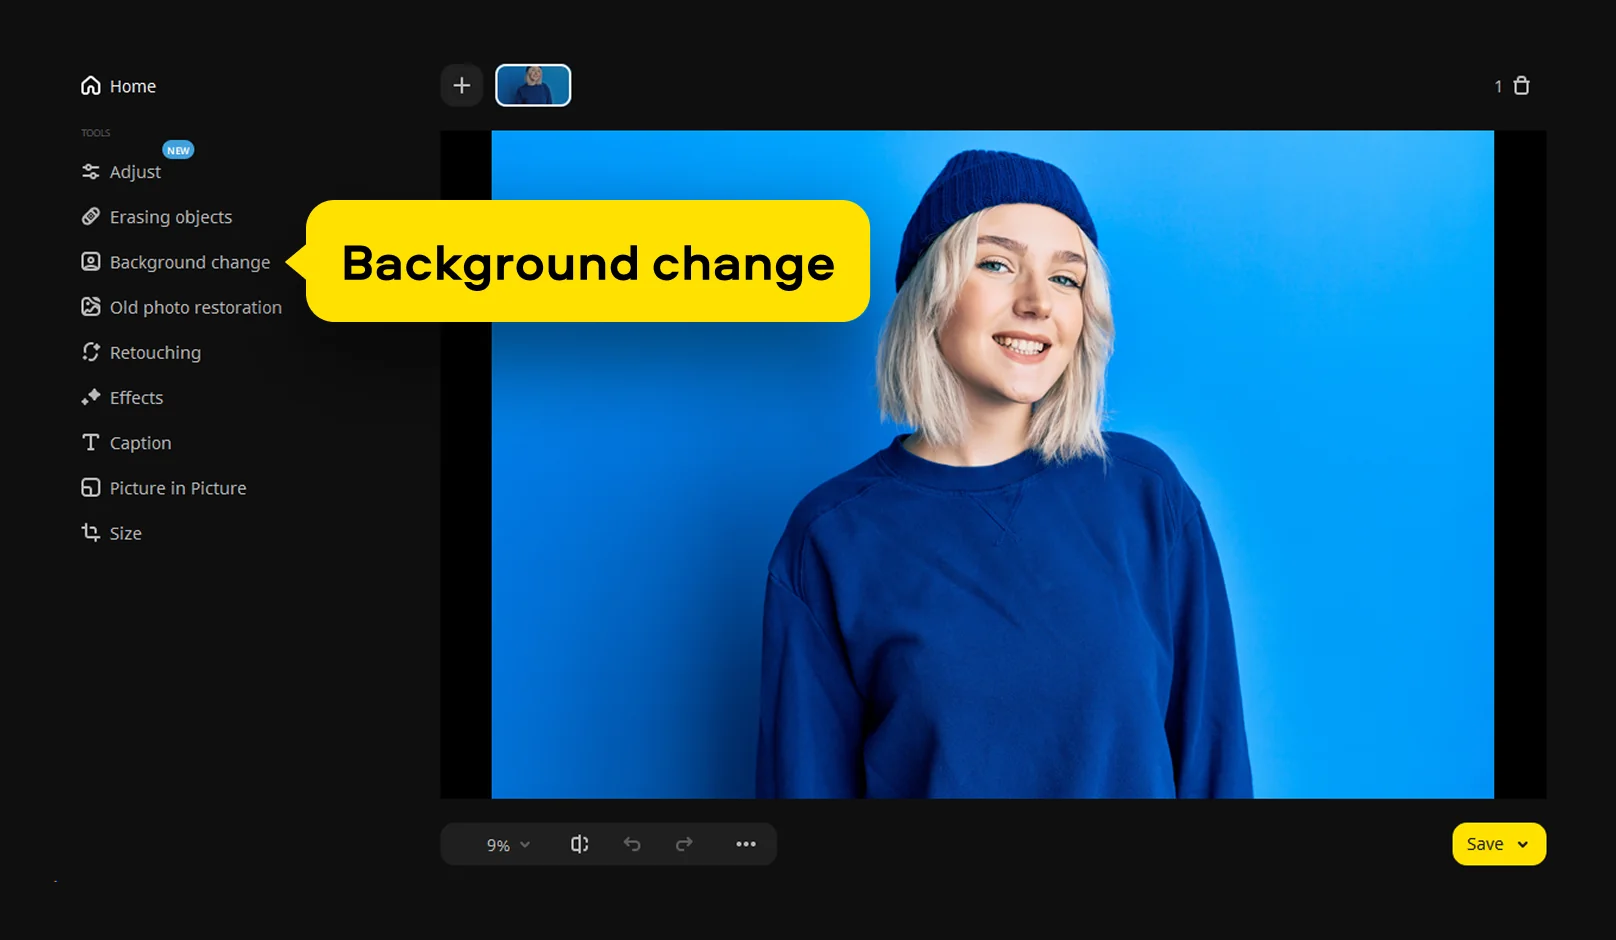The image size is (1616, 940).
Task: Open the Size crop tool icon
Action: point(91,533)
